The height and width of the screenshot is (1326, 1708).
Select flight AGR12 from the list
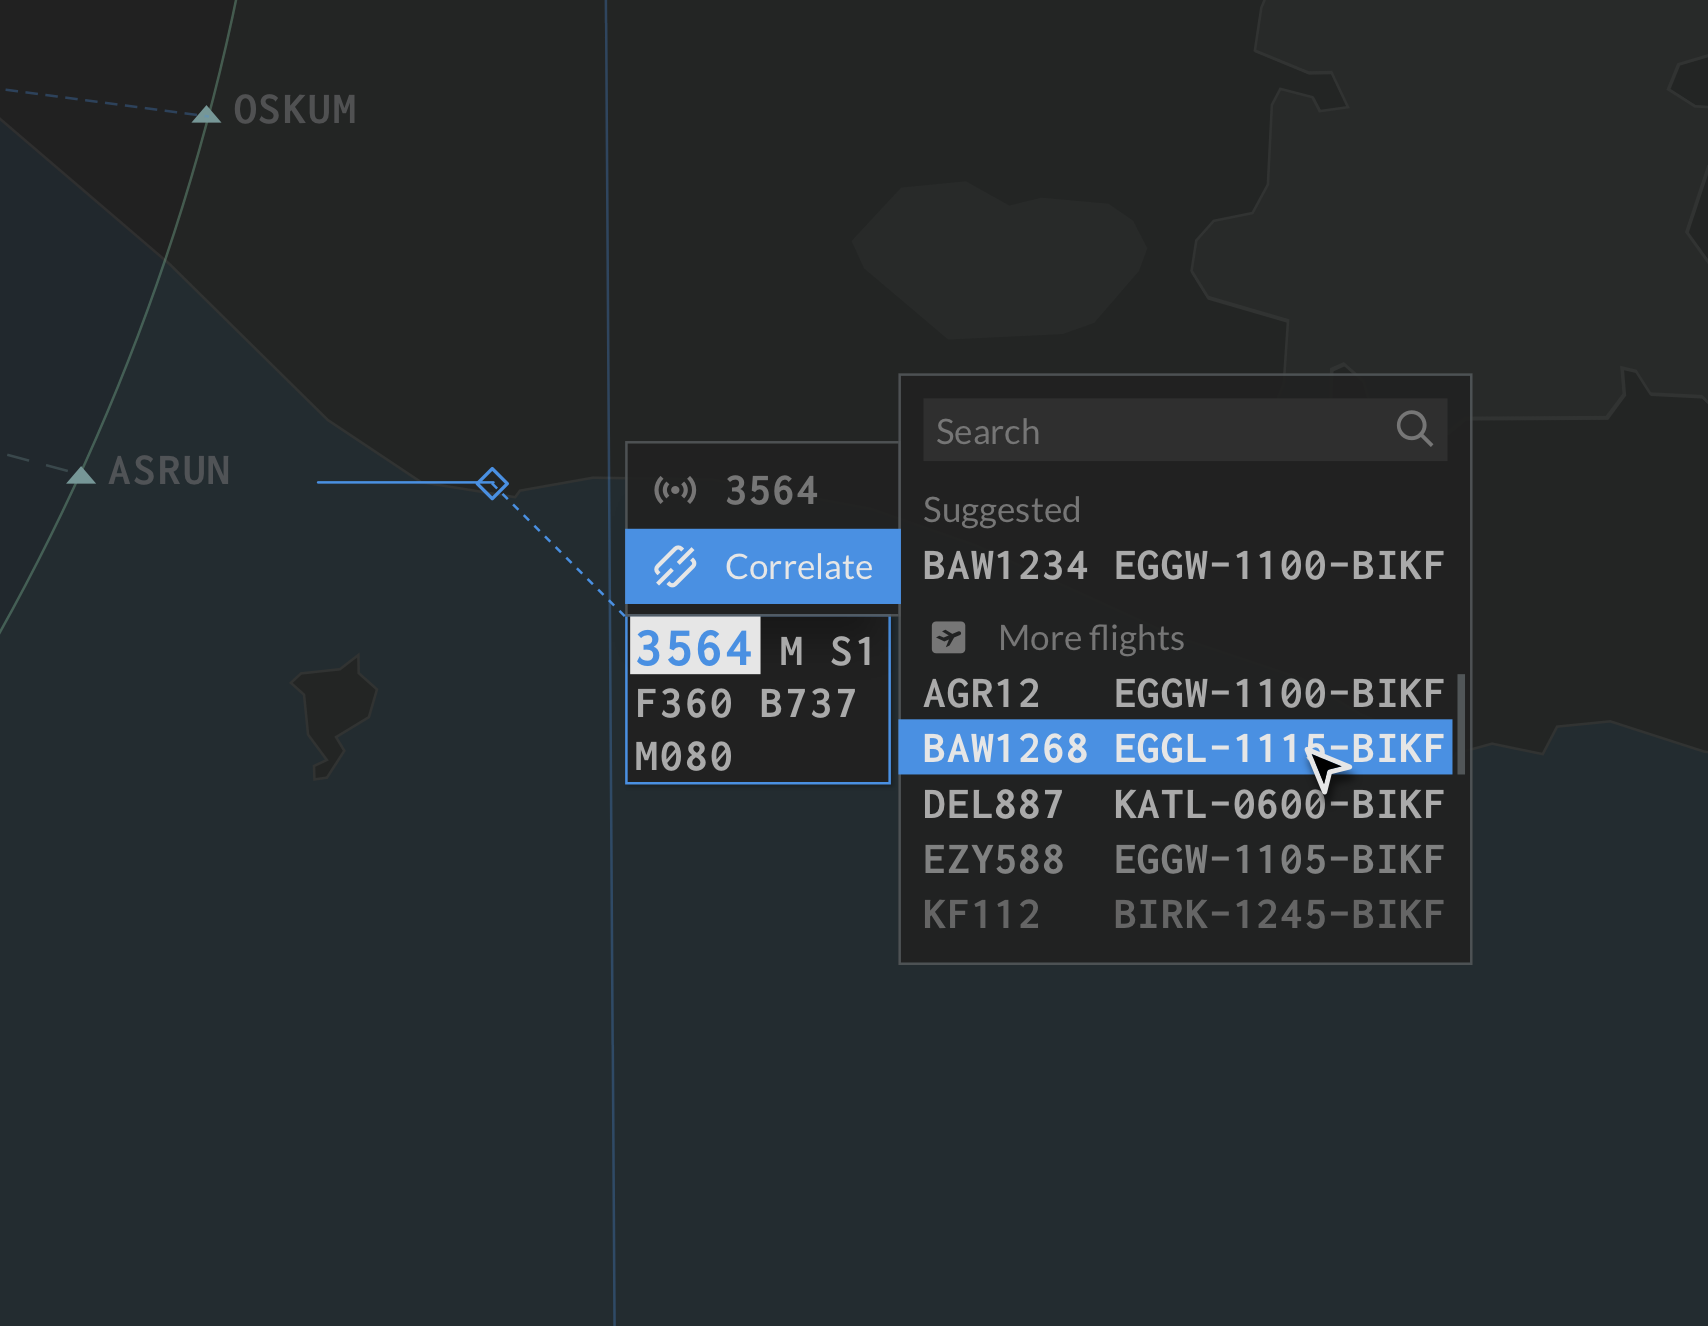pos(1182,693)
